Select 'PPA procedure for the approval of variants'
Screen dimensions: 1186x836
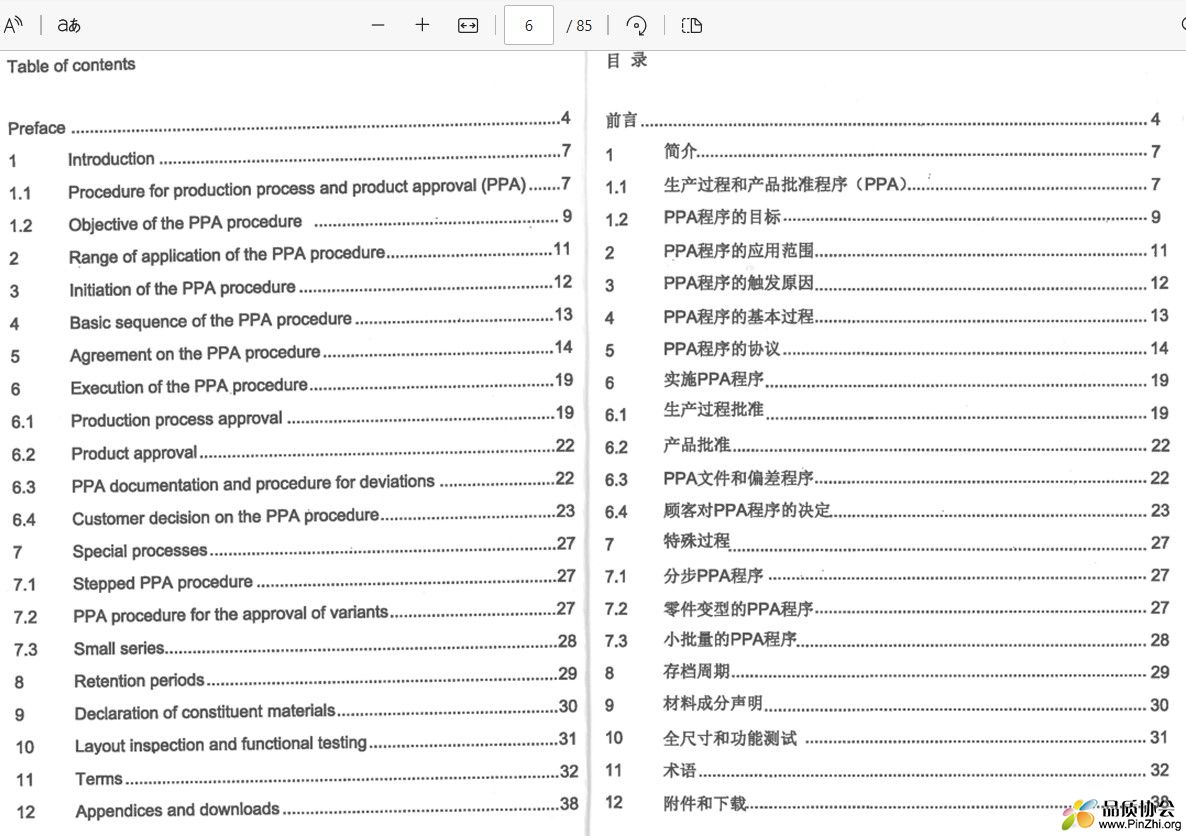tap(231, 614)
